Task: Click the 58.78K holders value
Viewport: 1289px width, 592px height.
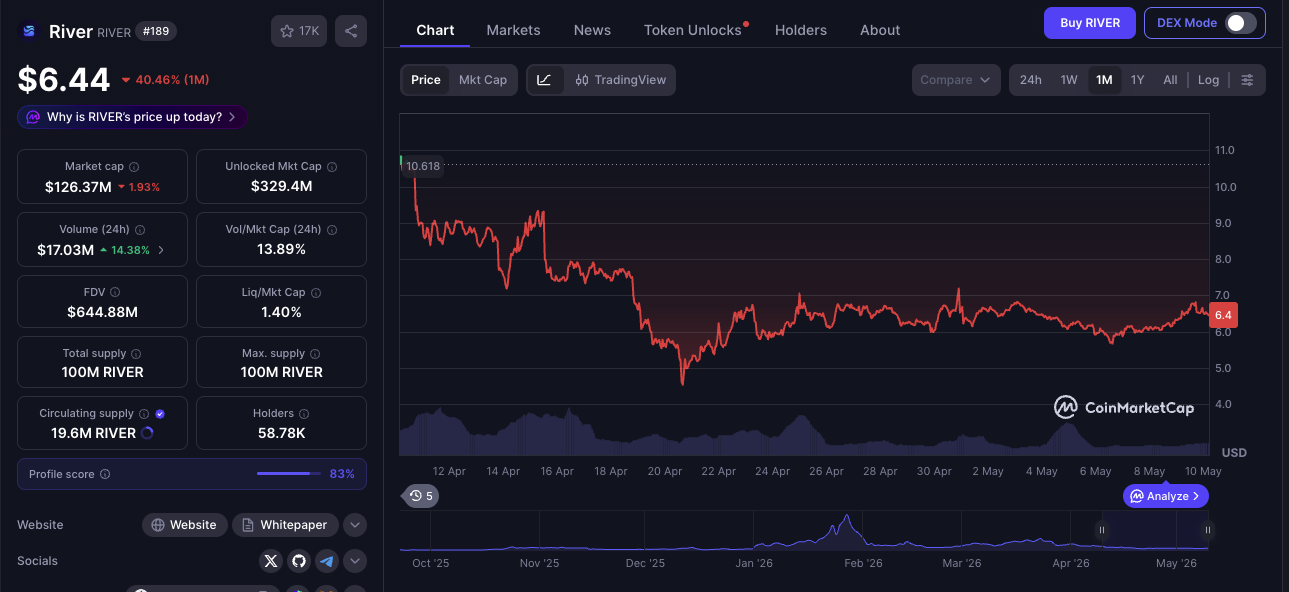Action: (x=281, y=433)
